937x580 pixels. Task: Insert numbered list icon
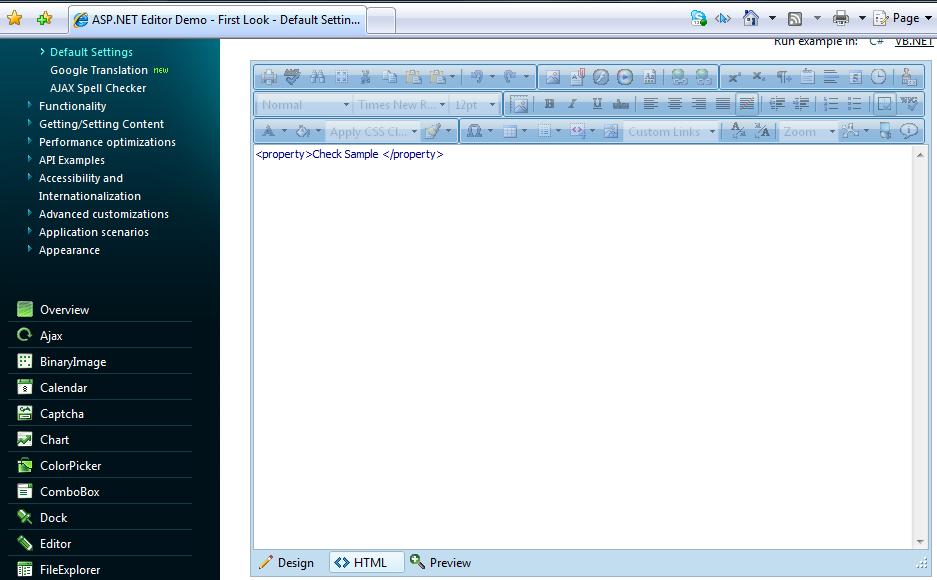coord(831,105)
